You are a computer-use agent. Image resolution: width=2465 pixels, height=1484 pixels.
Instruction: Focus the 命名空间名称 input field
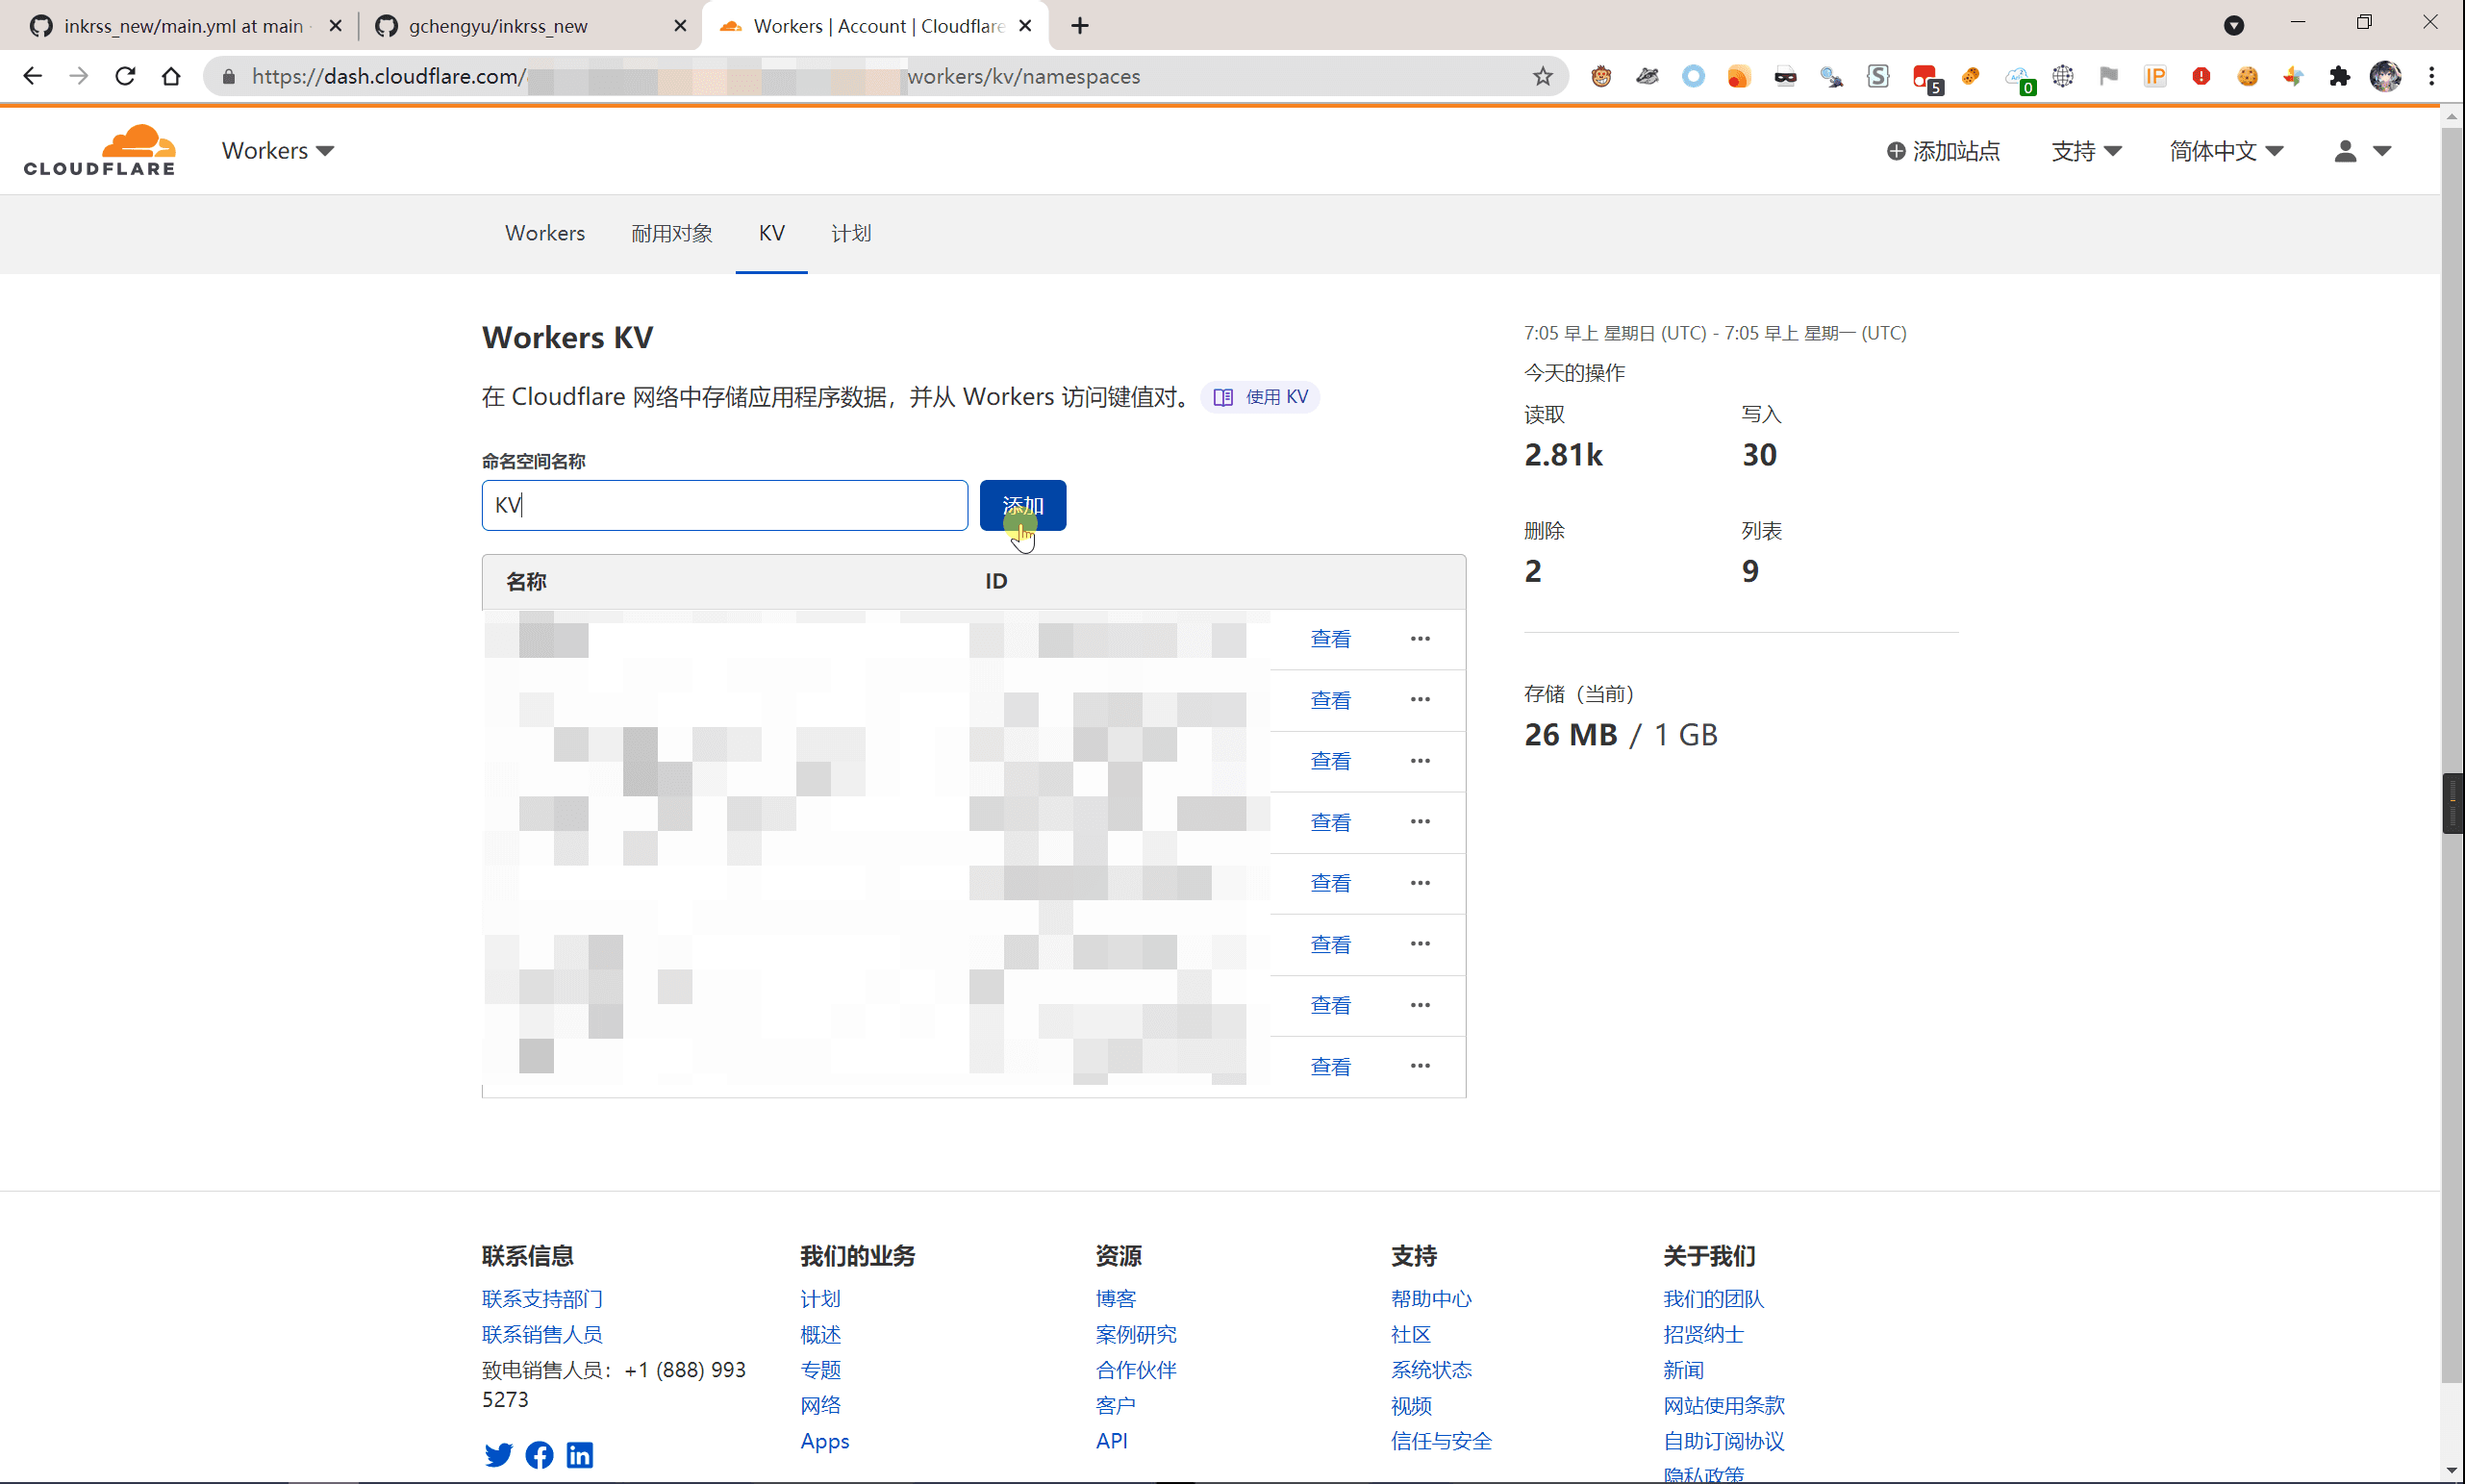(724, 505)
